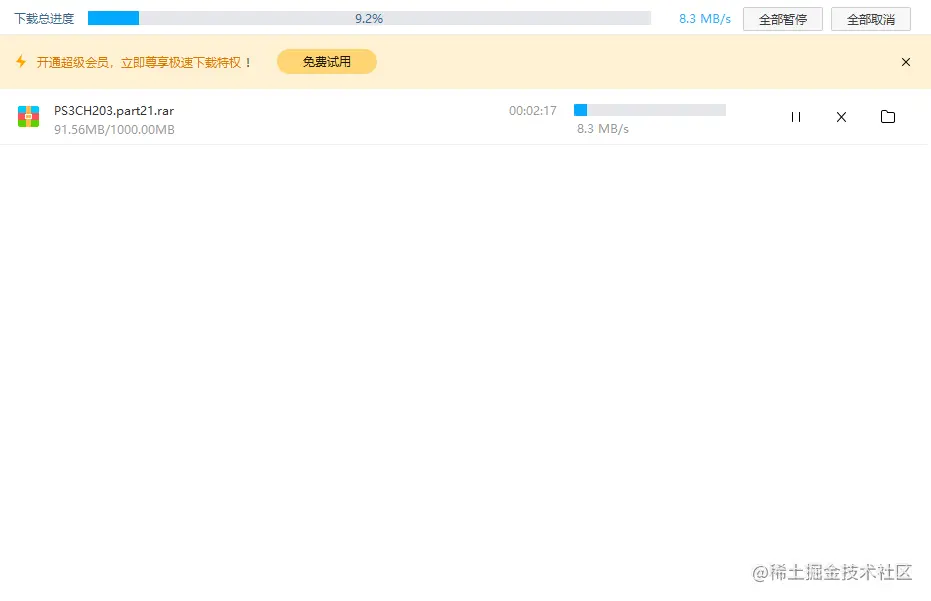Click the remaining time 00:02:17

click(x=533, y=110)
